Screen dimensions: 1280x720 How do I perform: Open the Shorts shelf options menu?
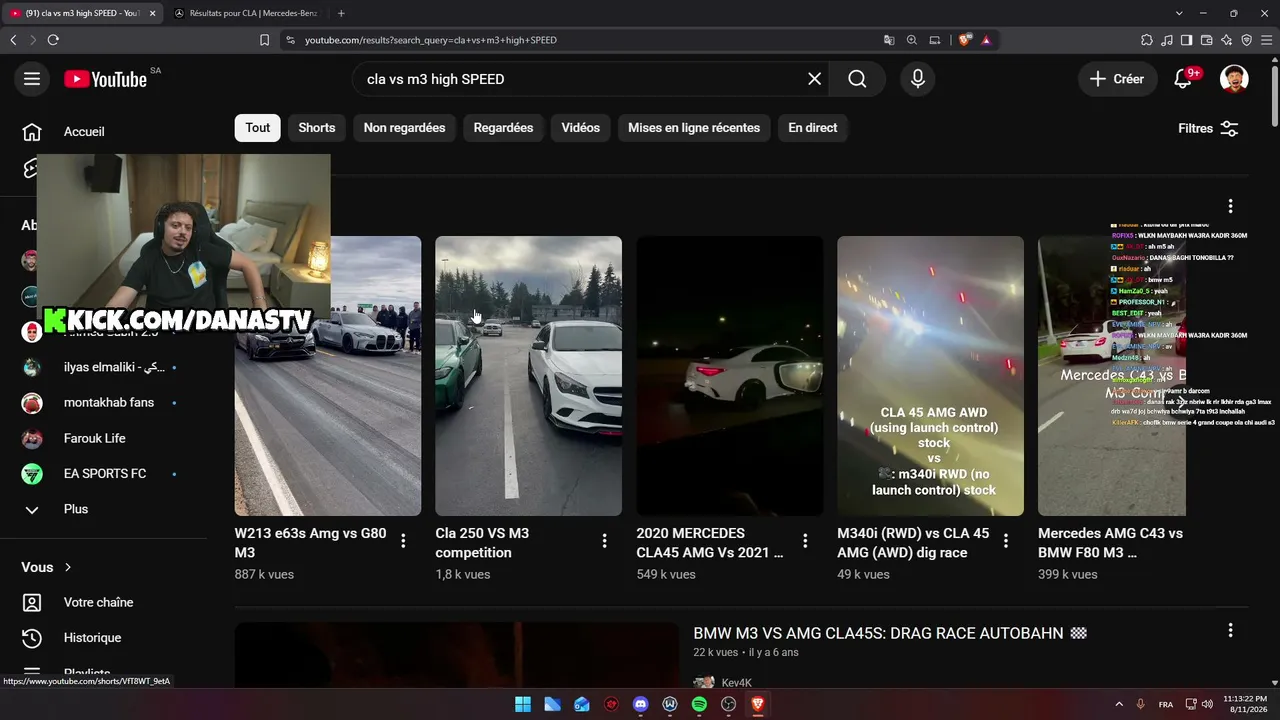click(1230, 206)
